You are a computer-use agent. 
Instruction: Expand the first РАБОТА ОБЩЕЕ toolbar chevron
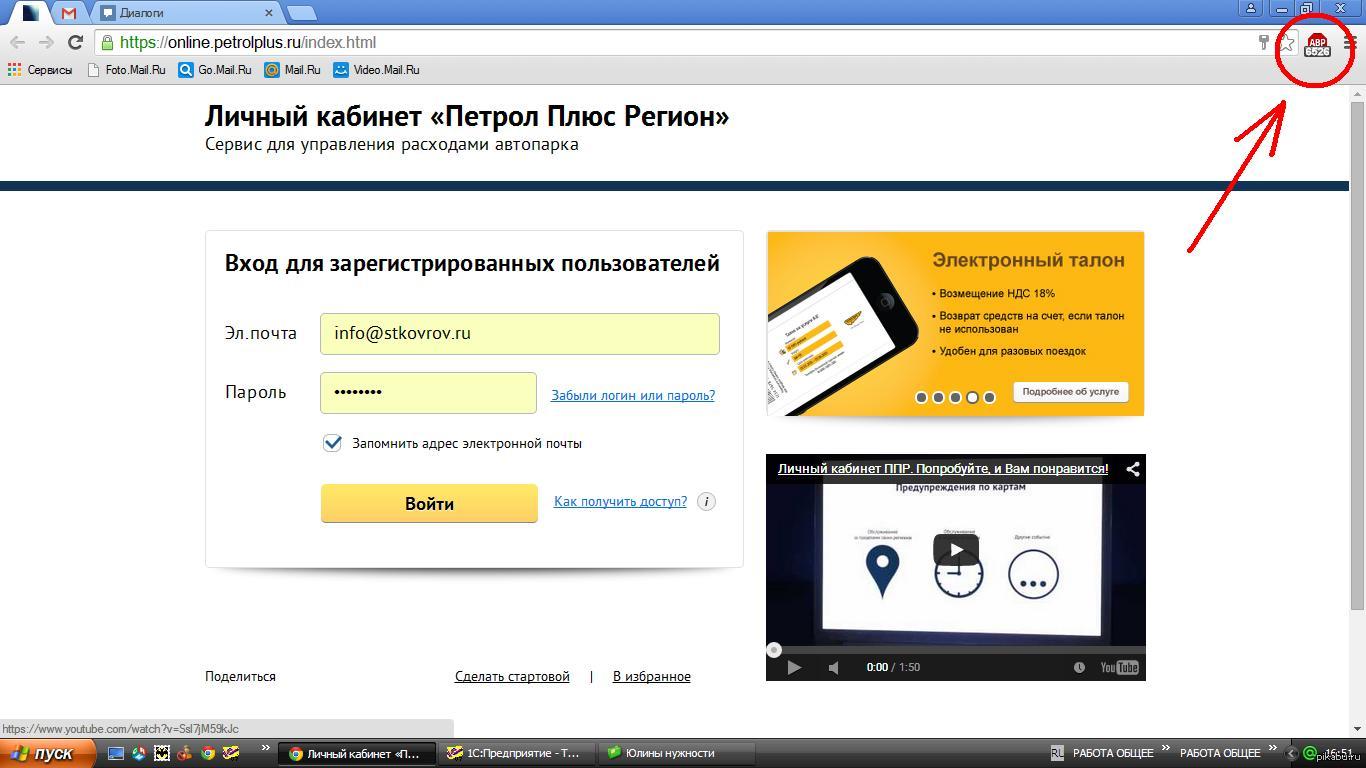1165,748
